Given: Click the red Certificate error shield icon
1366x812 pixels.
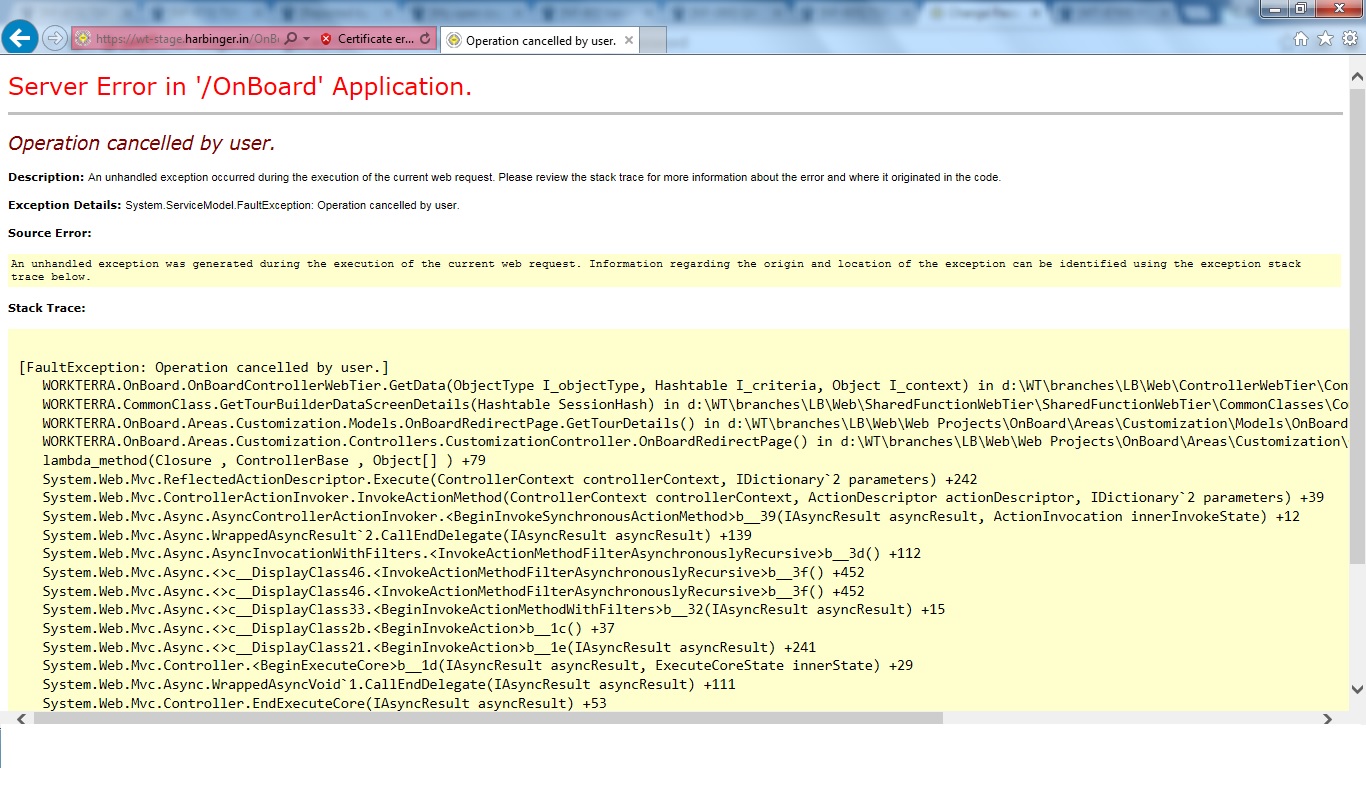Looking at the screenshot, I should pos(325,39).
